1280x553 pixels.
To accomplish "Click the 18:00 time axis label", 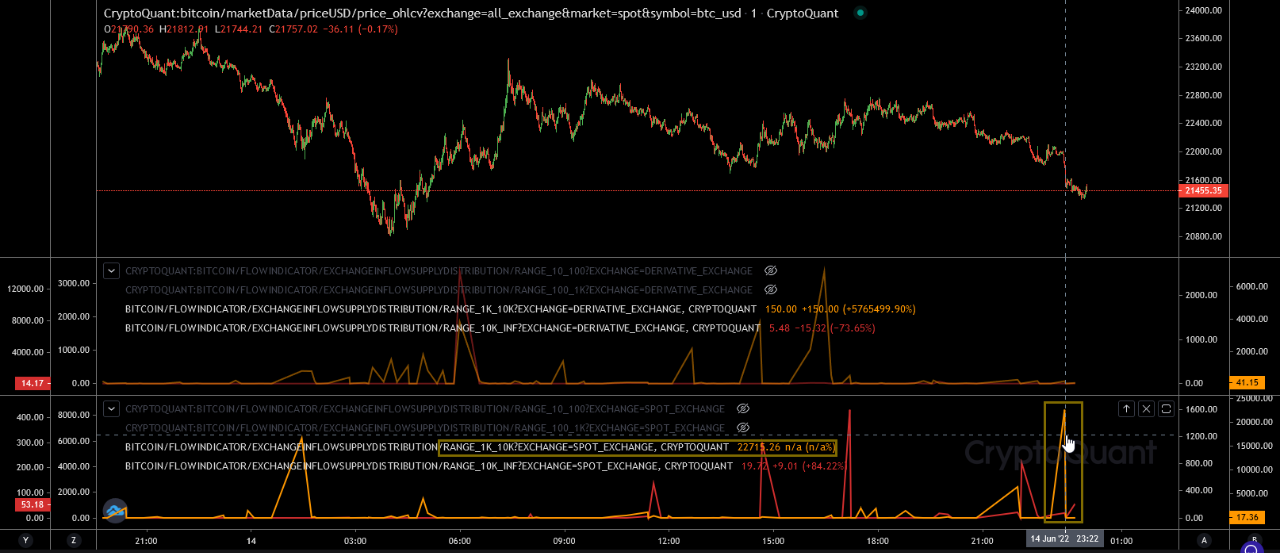I will [x=877, y=540].
